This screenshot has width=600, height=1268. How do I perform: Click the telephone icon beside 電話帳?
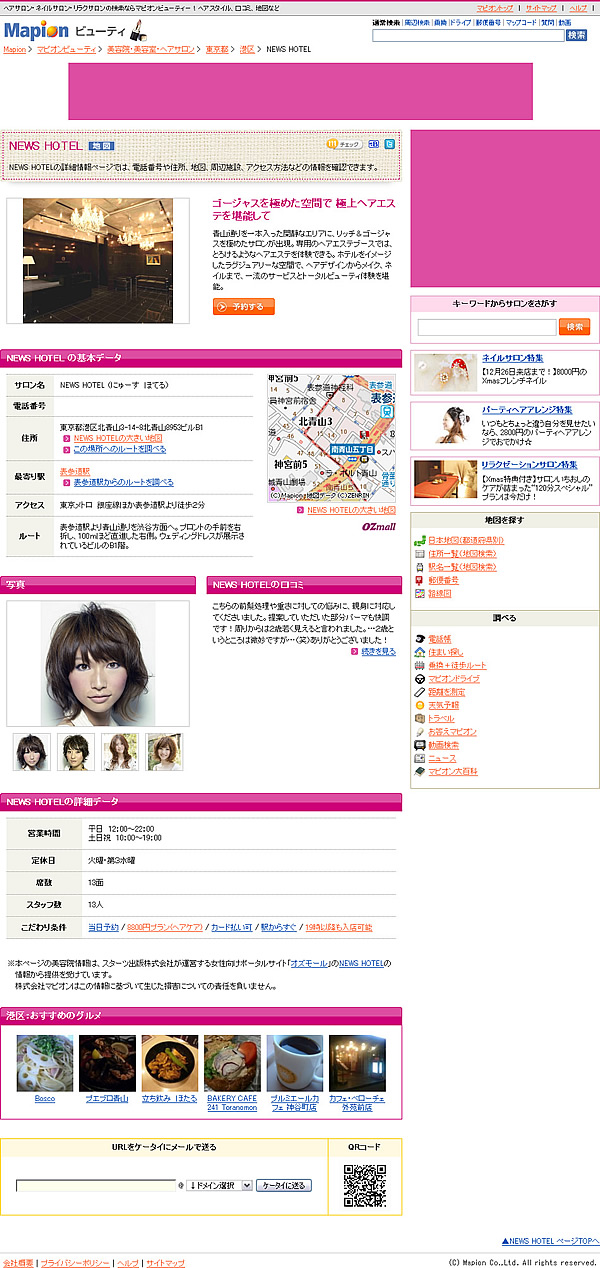pyautogui.click(x=420, y=638)
